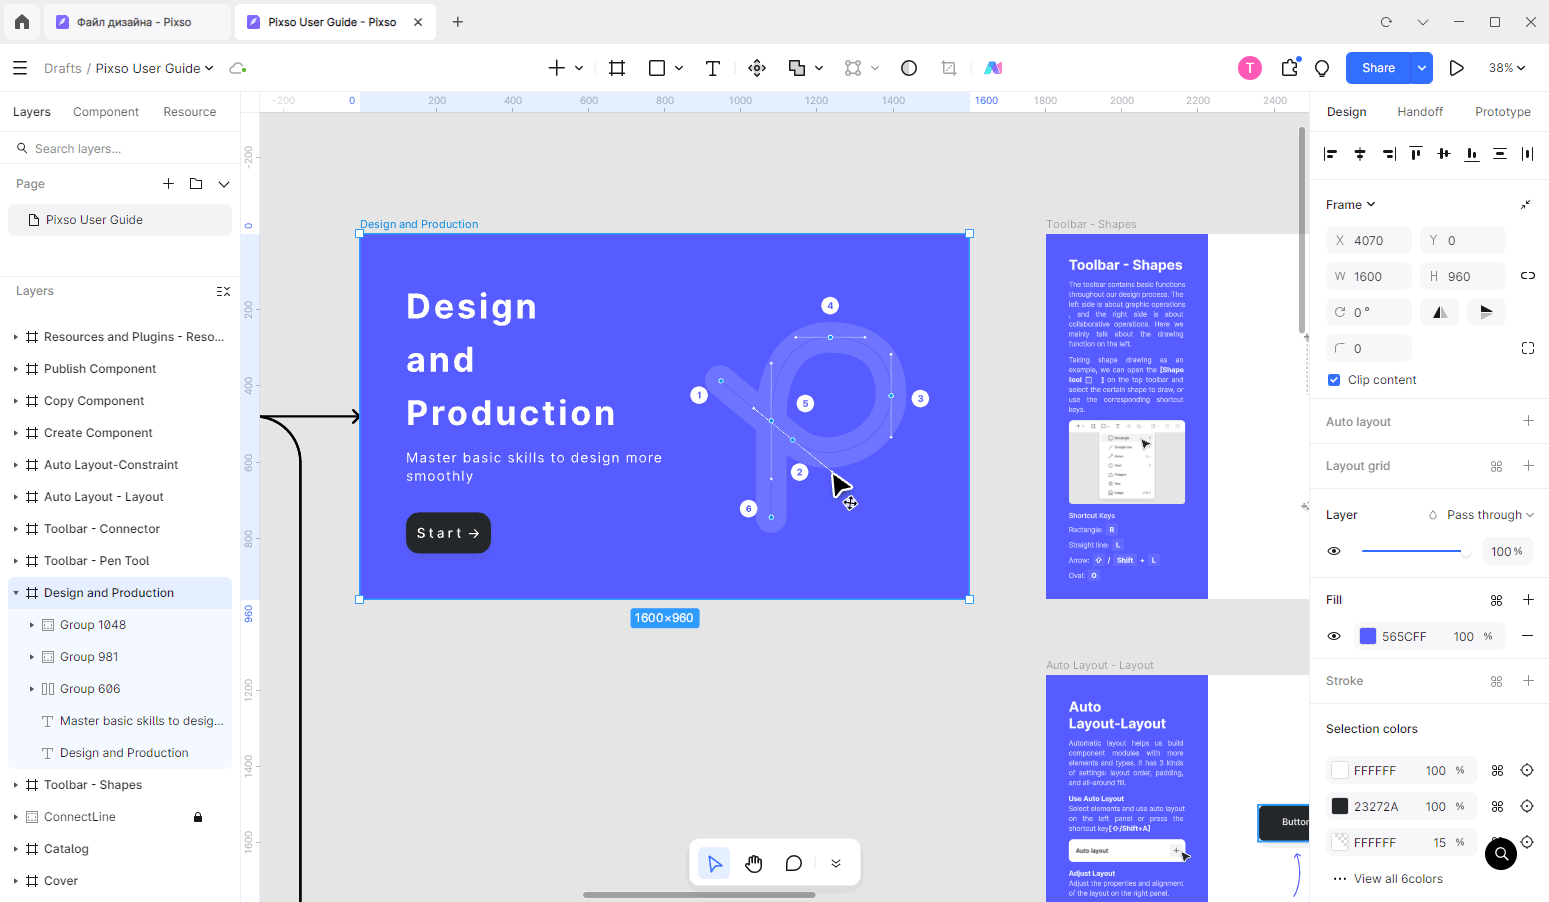Image resolution: width=1549 pixels, height=902 pixels.
Task: Click the X position field 4070
Action: pyautogui.click(x=1369, y=240)
